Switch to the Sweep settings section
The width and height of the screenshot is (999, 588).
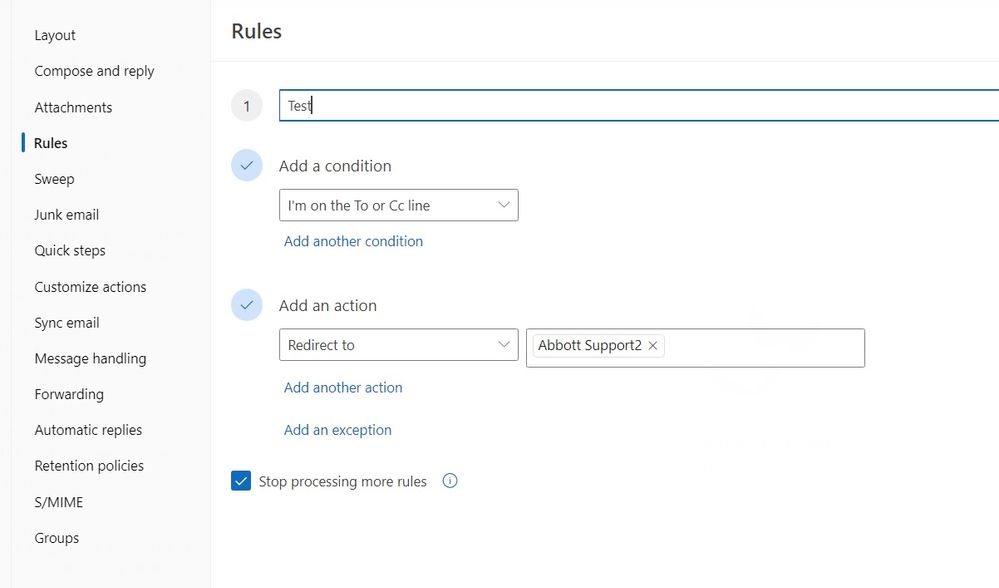pyautogui.click(x=54, y=179)
